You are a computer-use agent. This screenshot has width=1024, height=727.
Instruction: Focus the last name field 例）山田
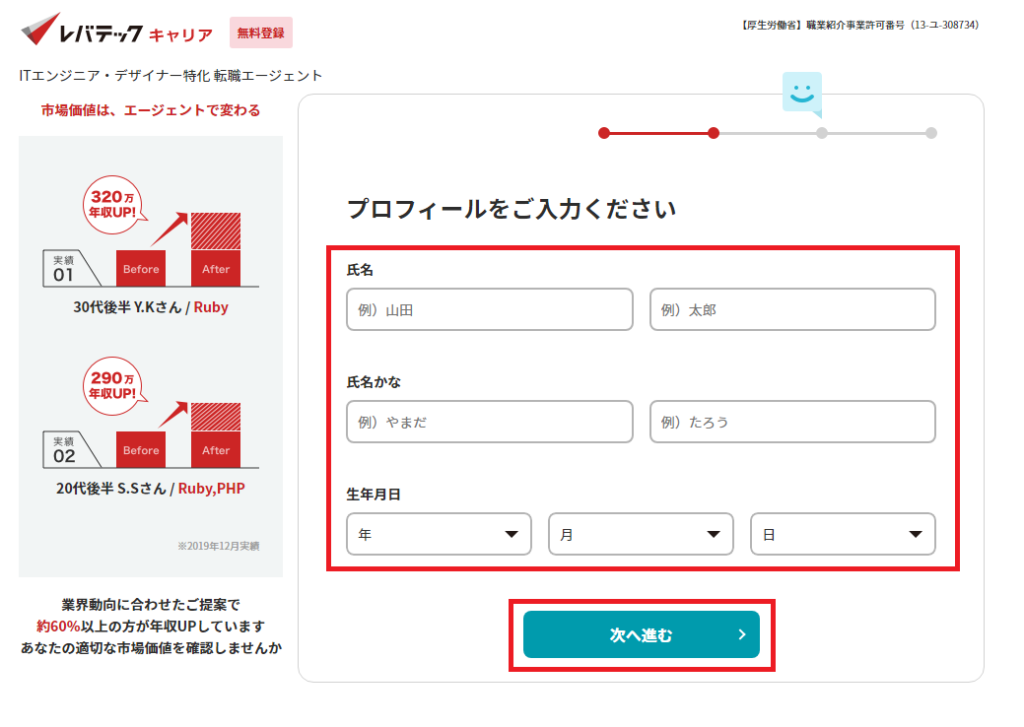(490, 310)
